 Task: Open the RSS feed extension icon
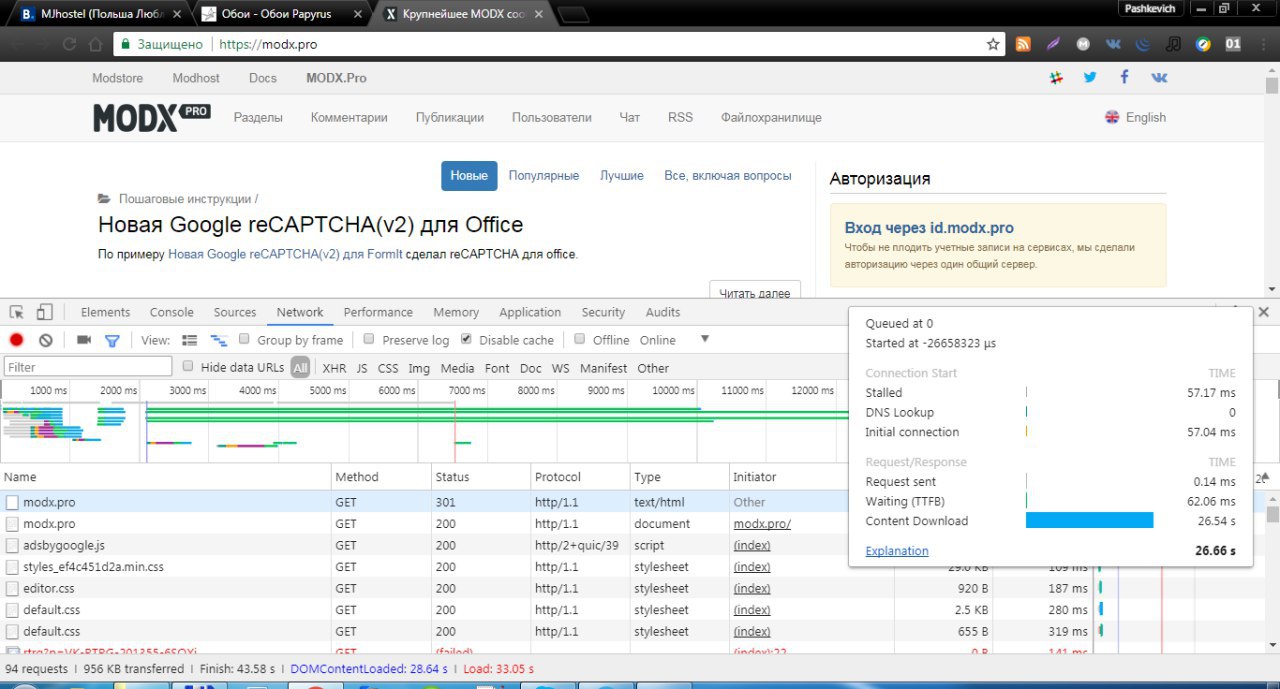1023,44
